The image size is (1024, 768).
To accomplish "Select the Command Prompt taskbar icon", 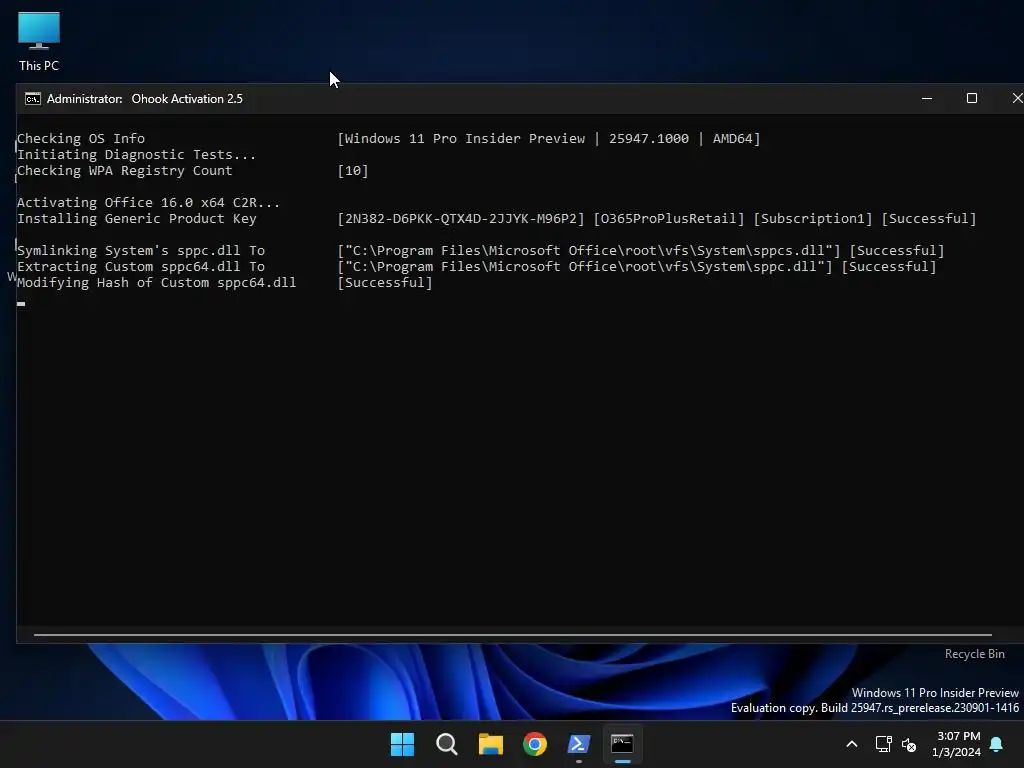I will (622, 744).
